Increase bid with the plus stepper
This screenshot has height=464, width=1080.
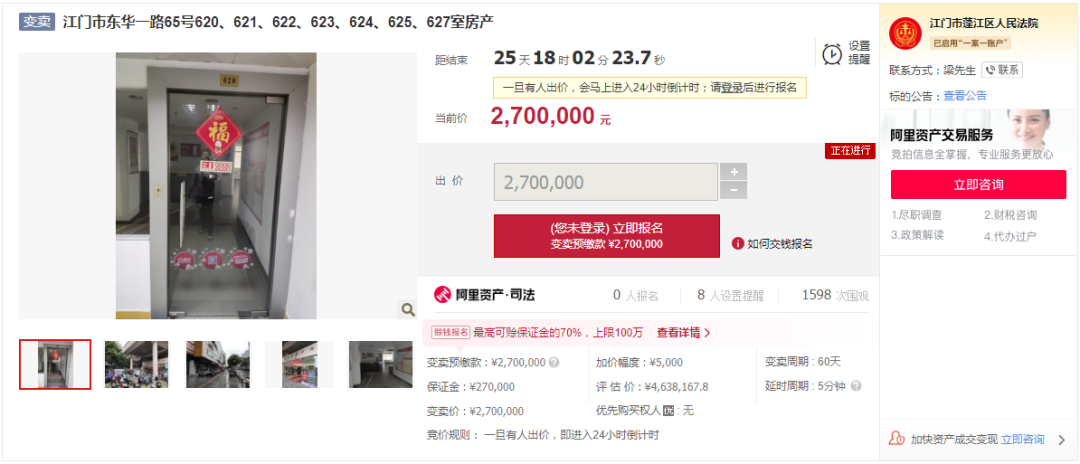point(734,171)
